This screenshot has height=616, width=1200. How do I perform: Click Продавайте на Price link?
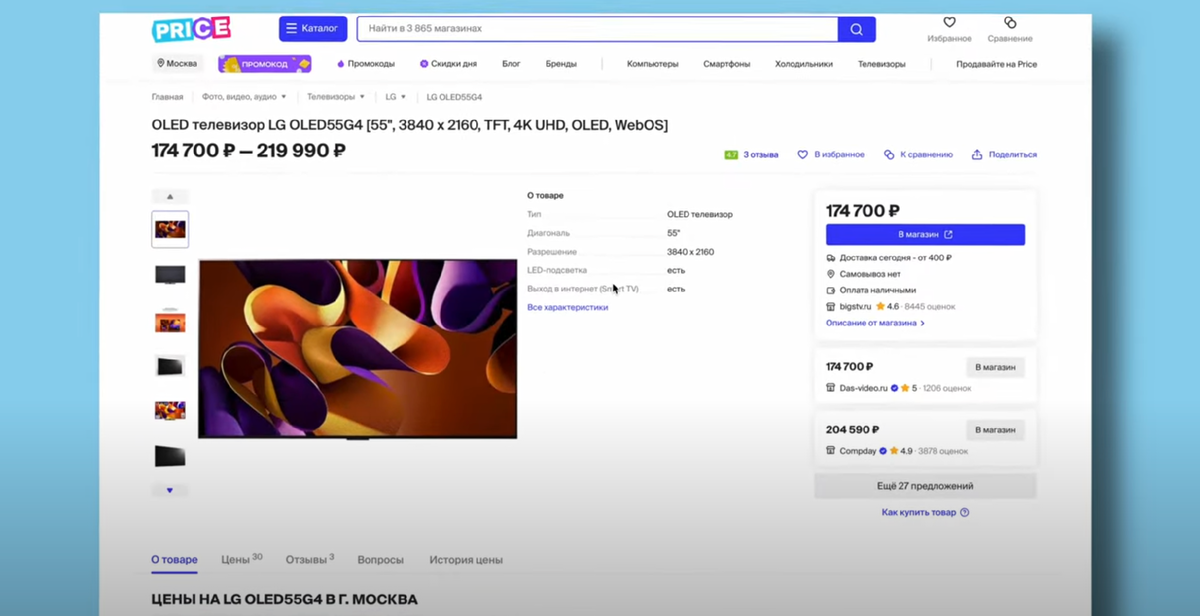click(x=997, y=64)
